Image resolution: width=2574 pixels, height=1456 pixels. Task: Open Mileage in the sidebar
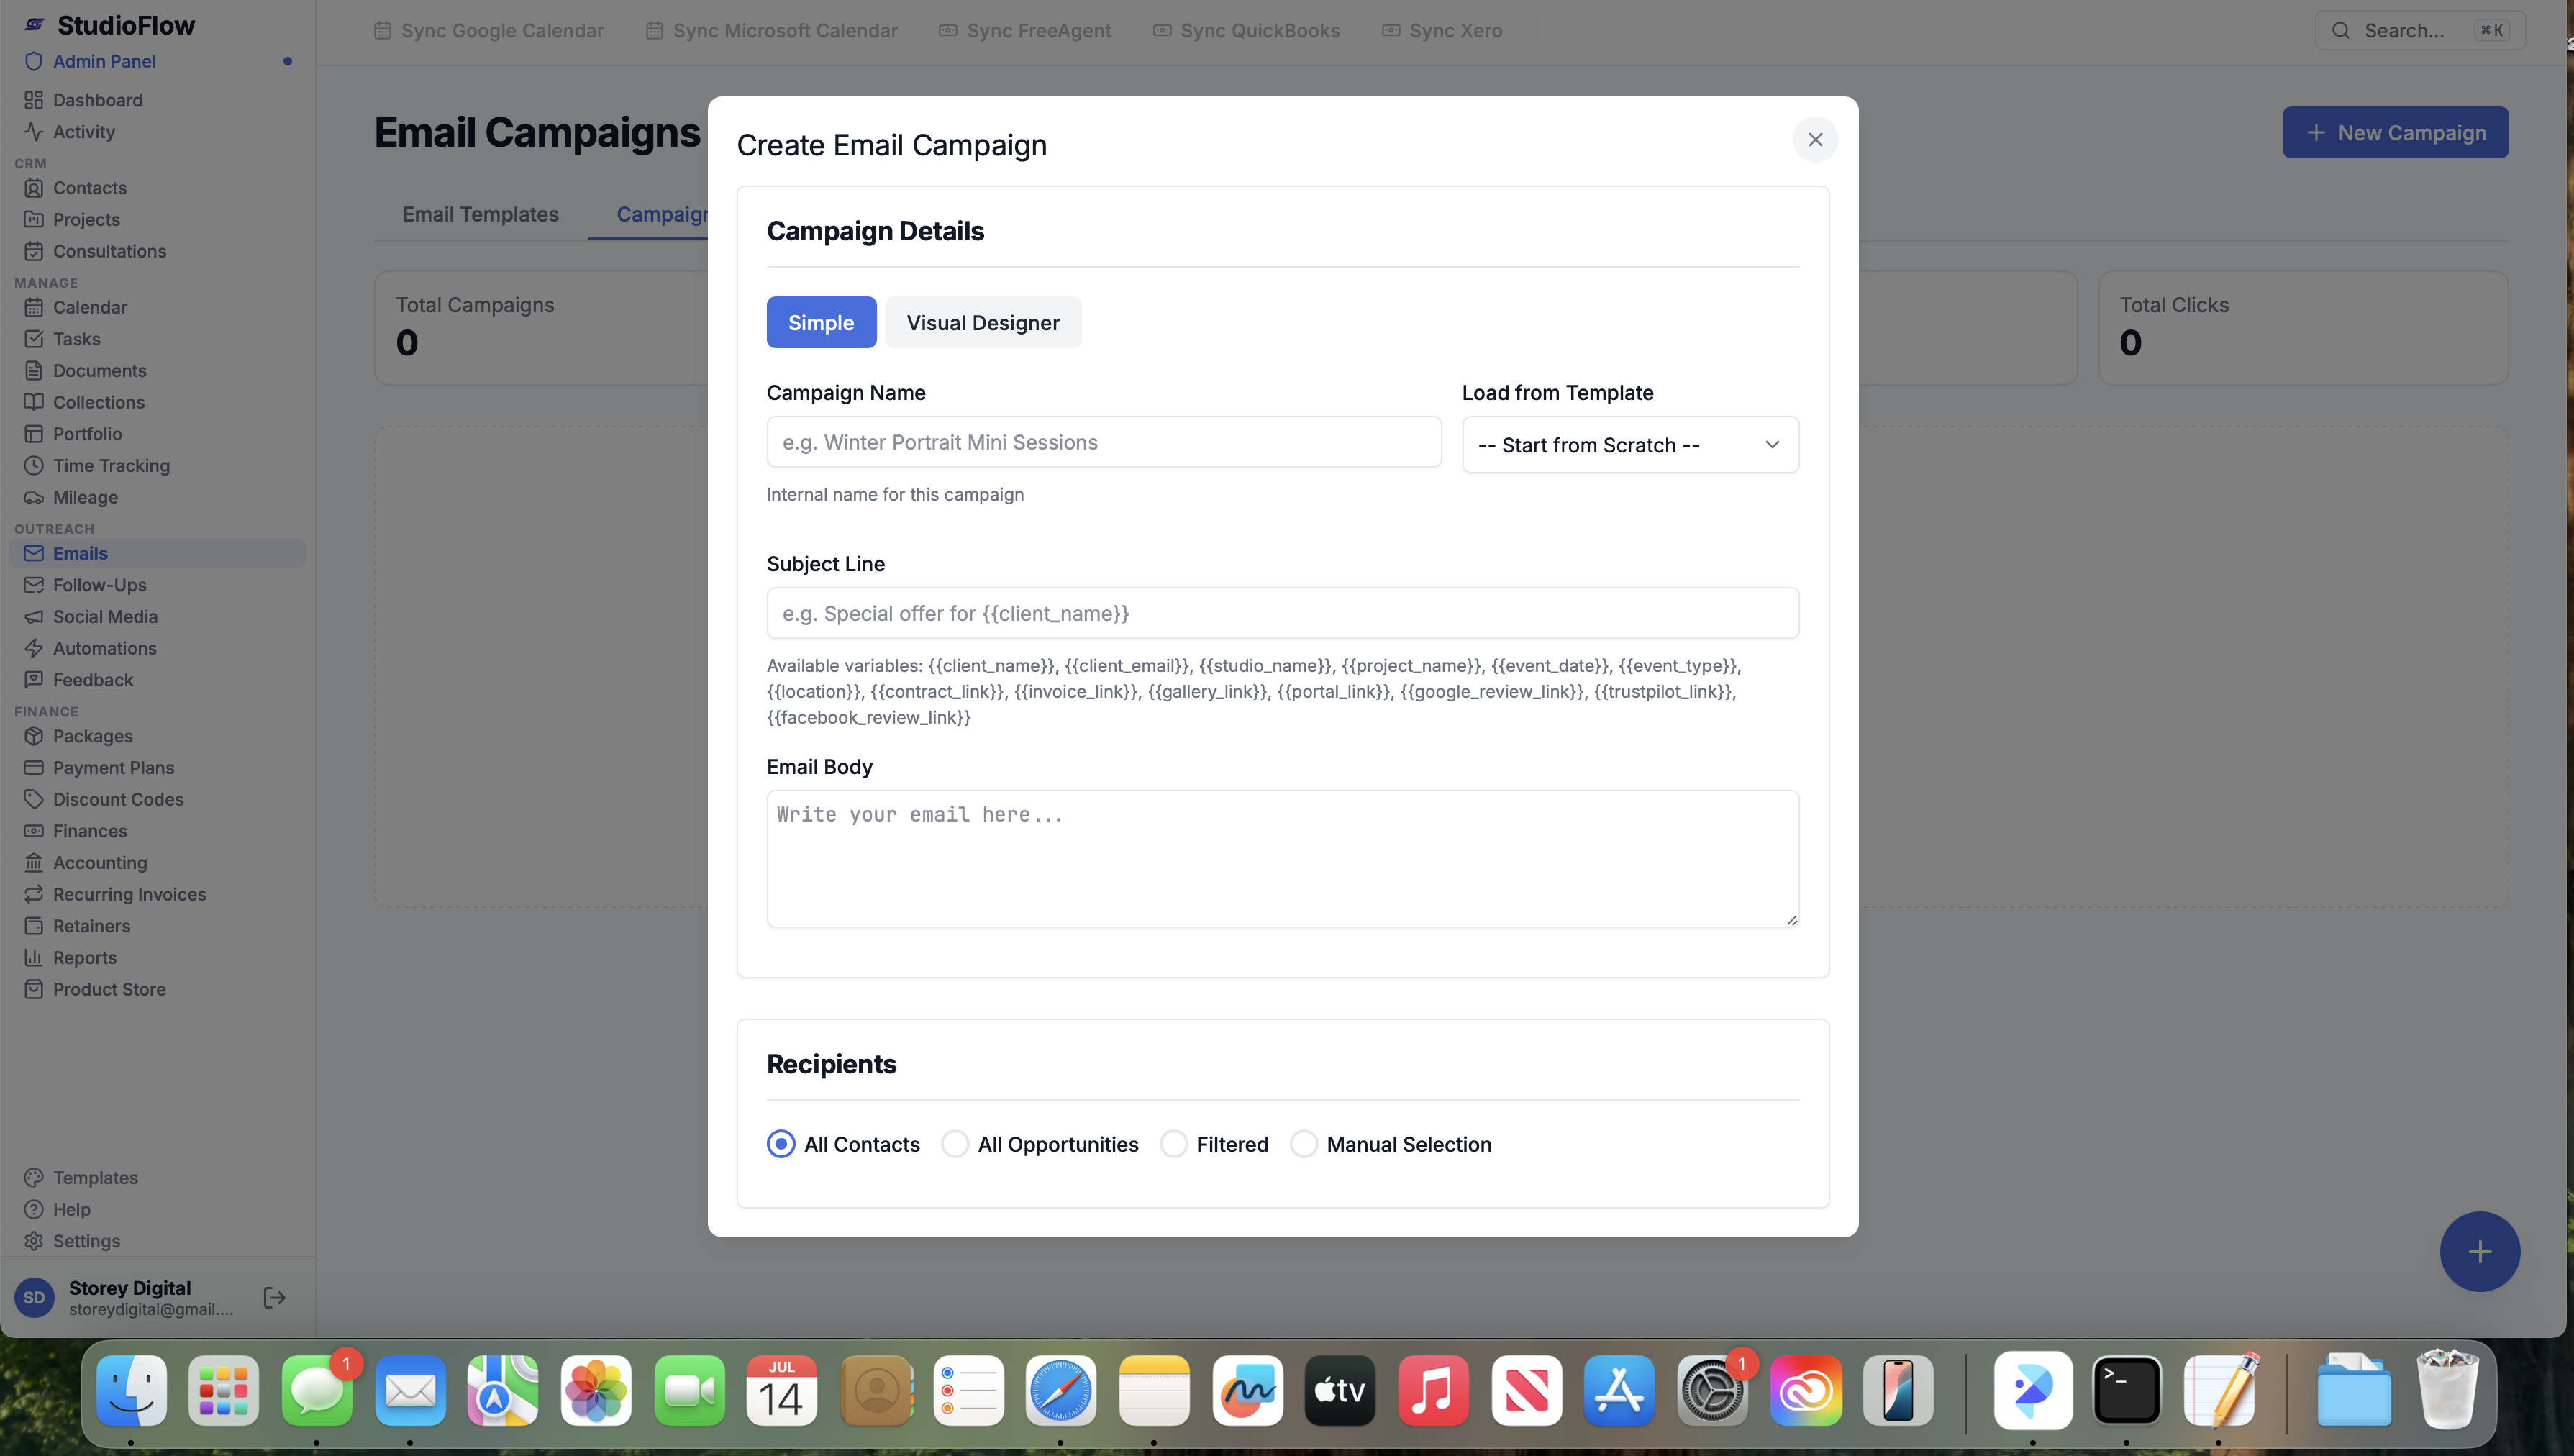[x=85, y=497]
